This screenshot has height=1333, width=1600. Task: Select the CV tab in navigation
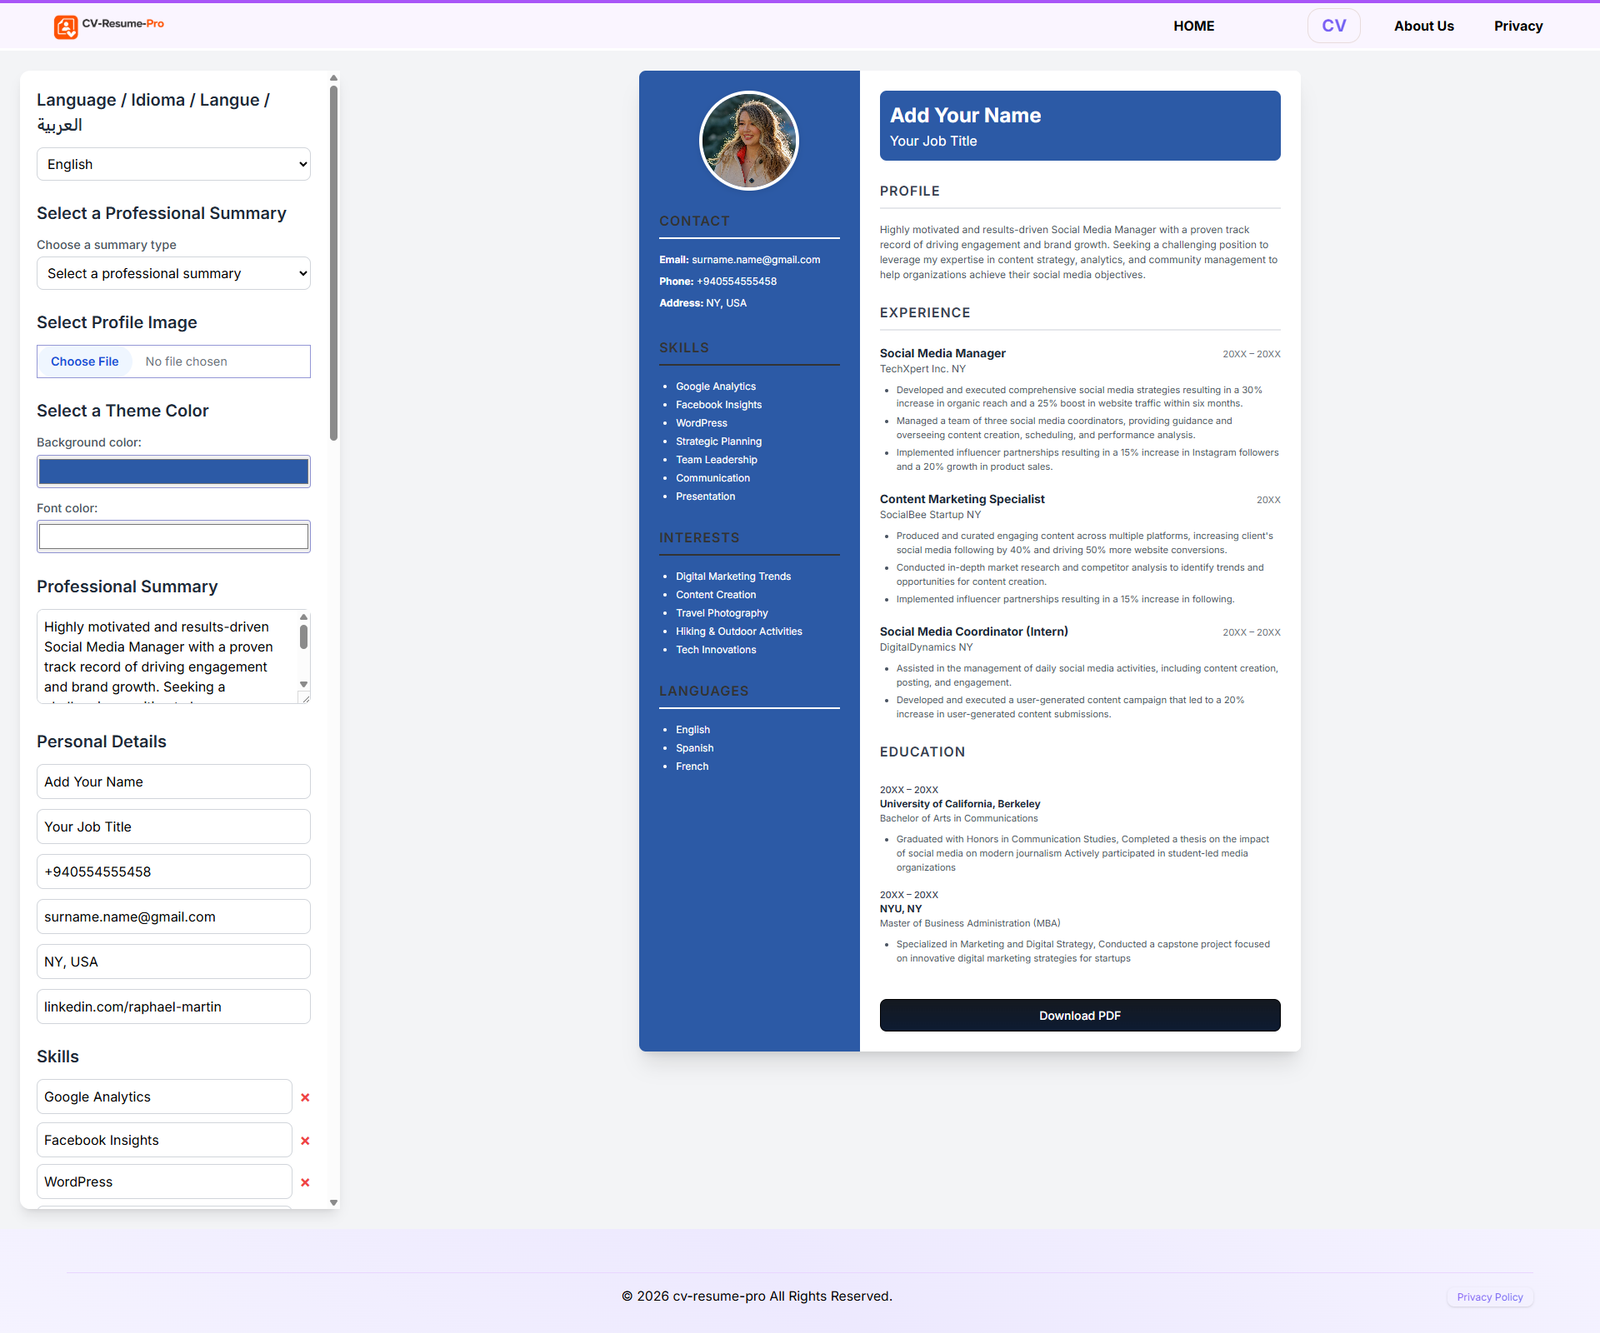[1334, 26]
